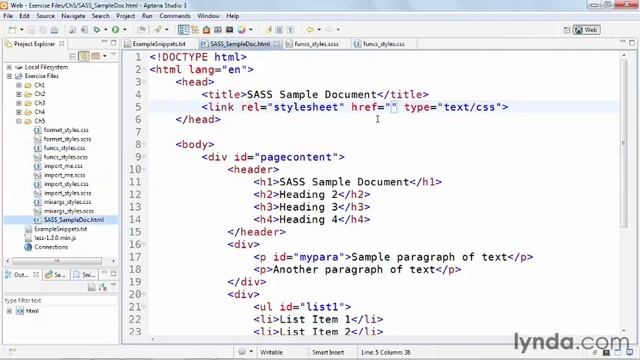Open the Run button dropdown arrow
The width and height of the screenshot is (640, 360).
tap(124, 30)
